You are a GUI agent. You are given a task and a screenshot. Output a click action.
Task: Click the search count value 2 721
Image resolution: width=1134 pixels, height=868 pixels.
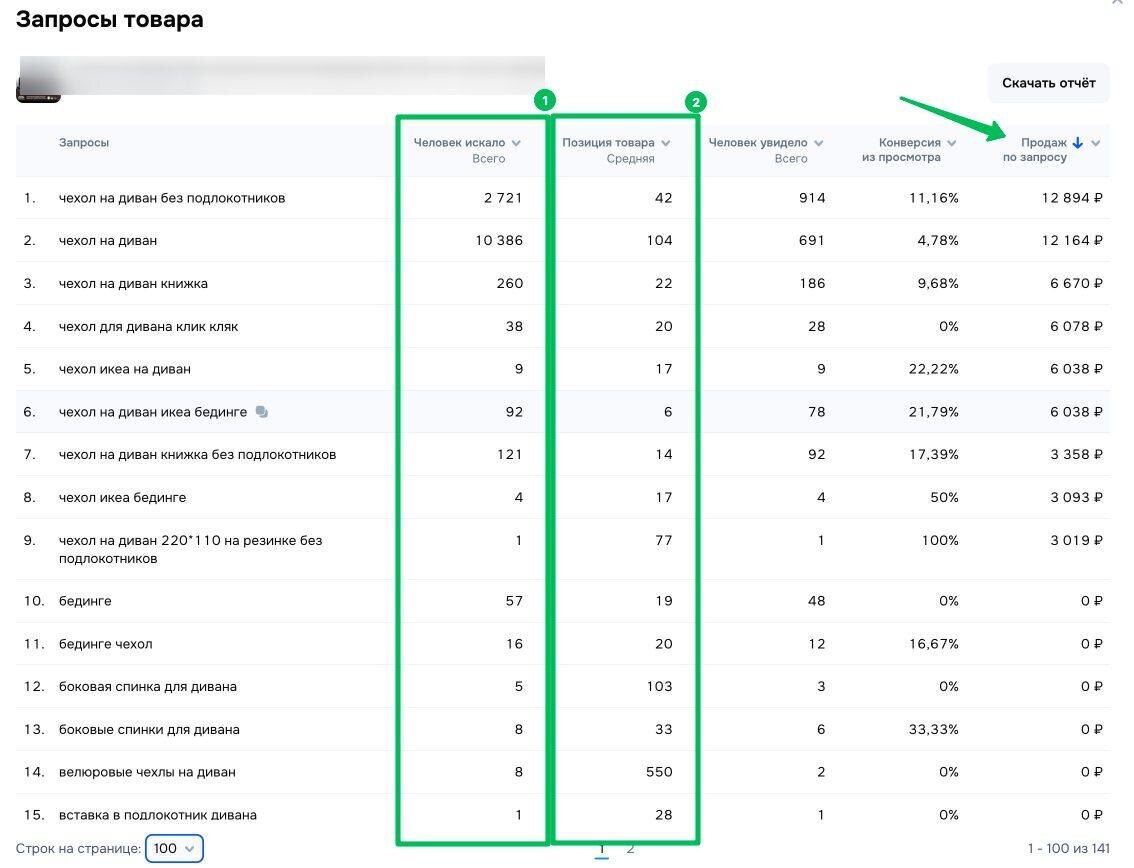(x=503, y=197)
